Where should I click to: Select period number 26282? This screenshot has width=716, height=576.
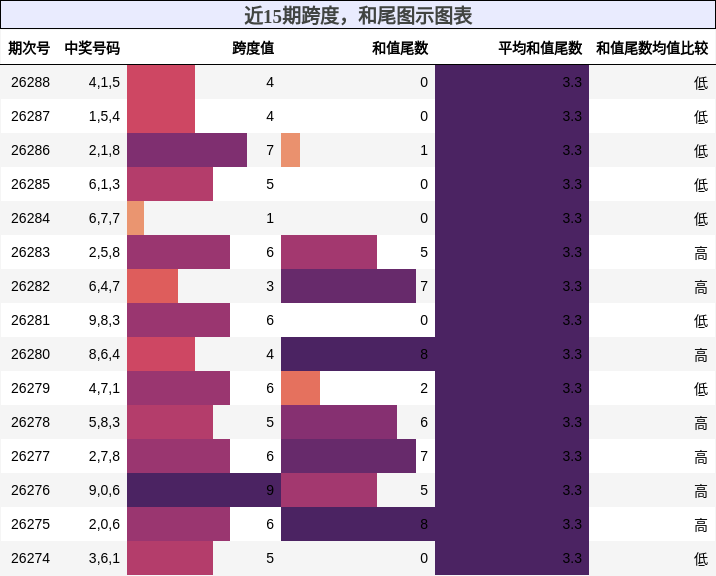(30, 286)
